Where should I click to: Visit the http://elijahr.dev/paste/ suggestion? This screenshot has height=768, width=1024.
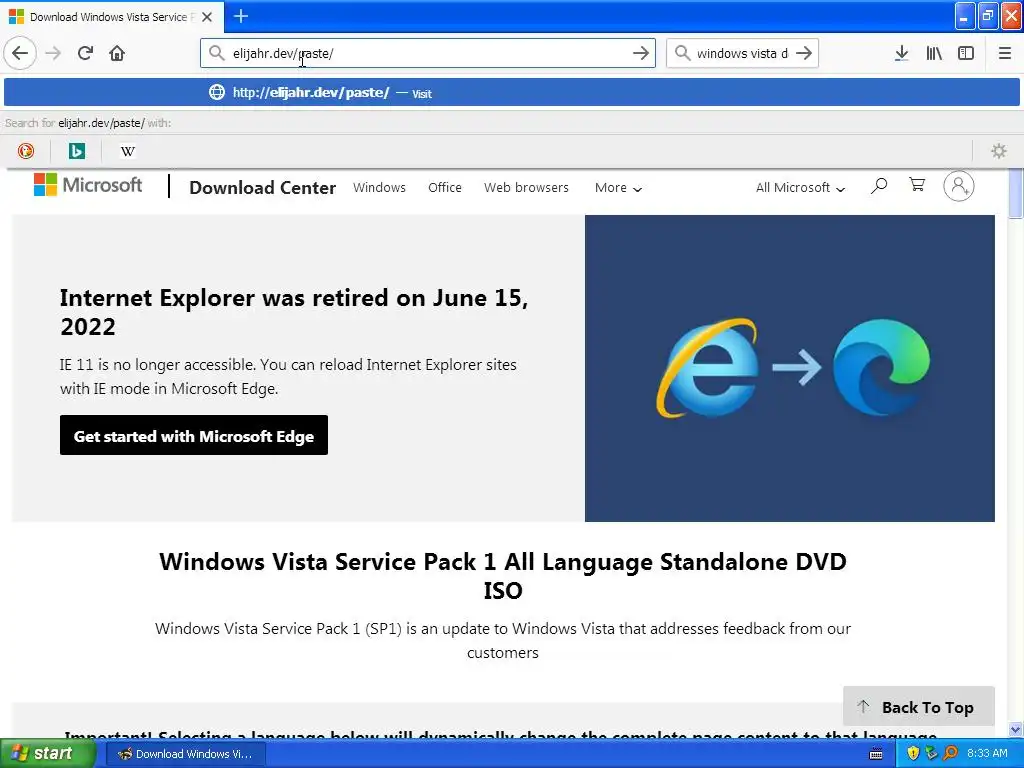coord(511,93)
